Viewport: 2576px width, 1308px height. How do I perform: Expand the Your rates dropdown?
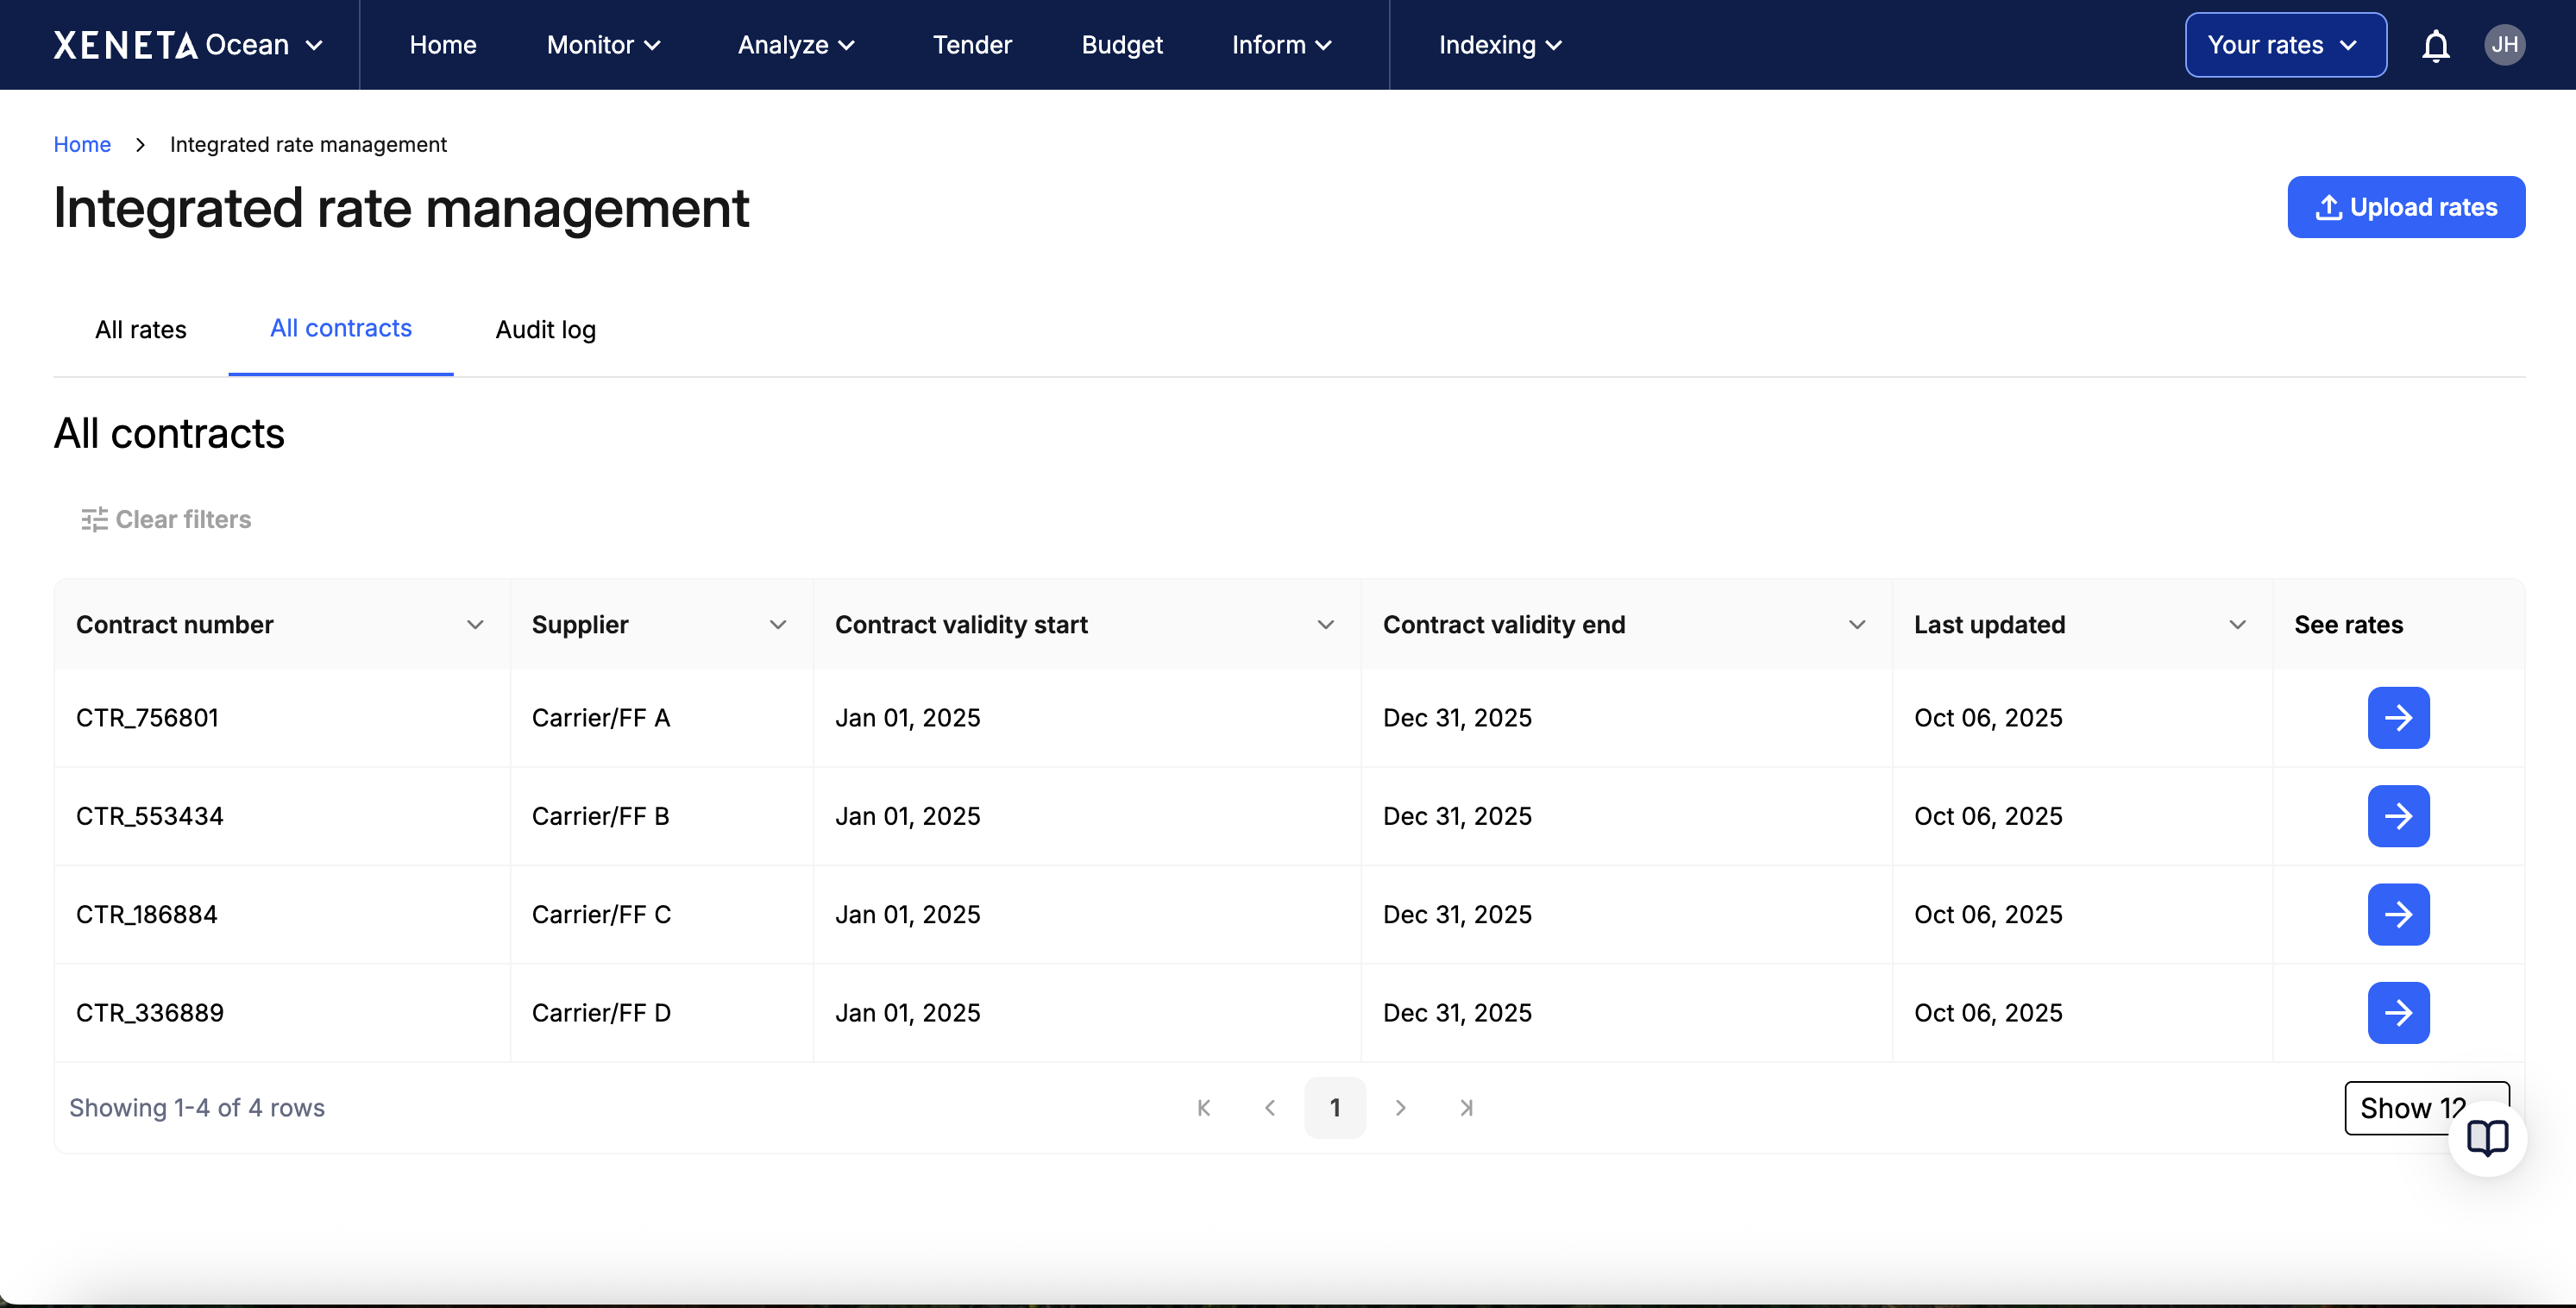2285,45
